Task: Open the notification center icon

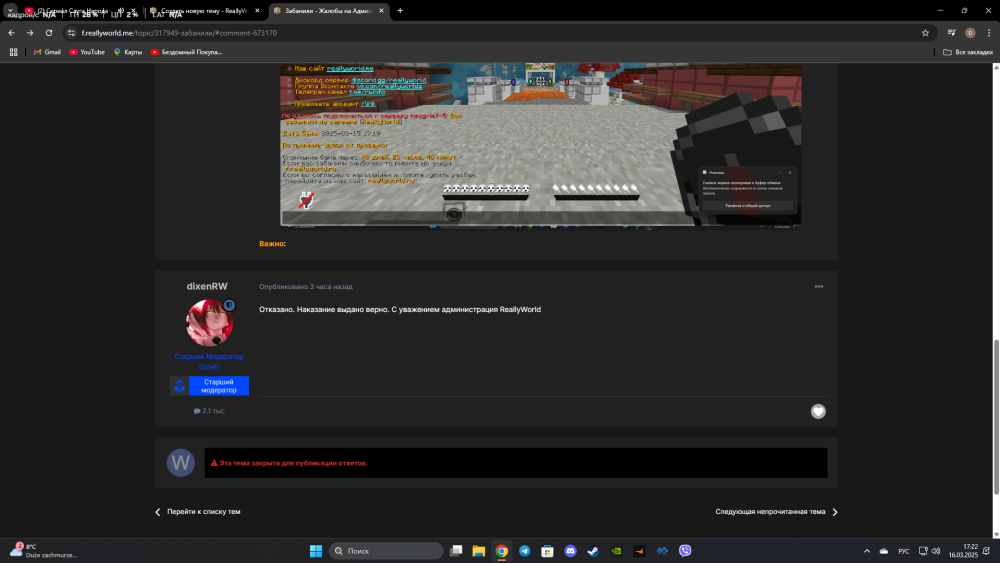Action: pos(987,551)
